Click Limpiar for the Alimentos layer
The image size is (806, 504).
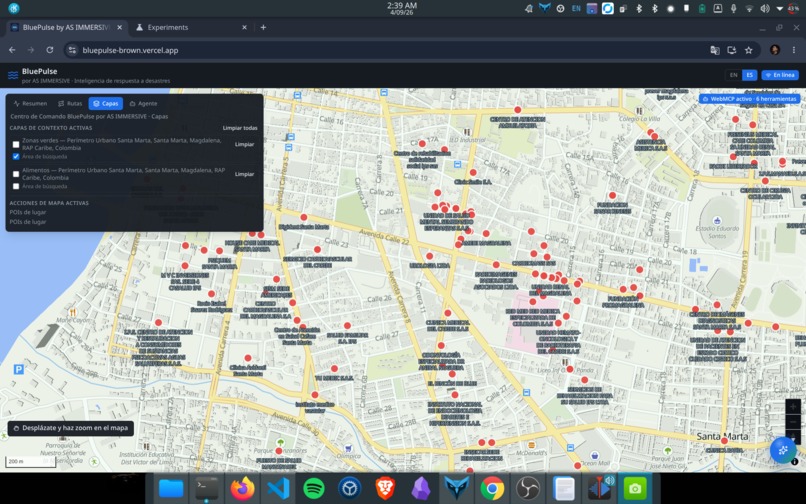[x=244, y=174]
